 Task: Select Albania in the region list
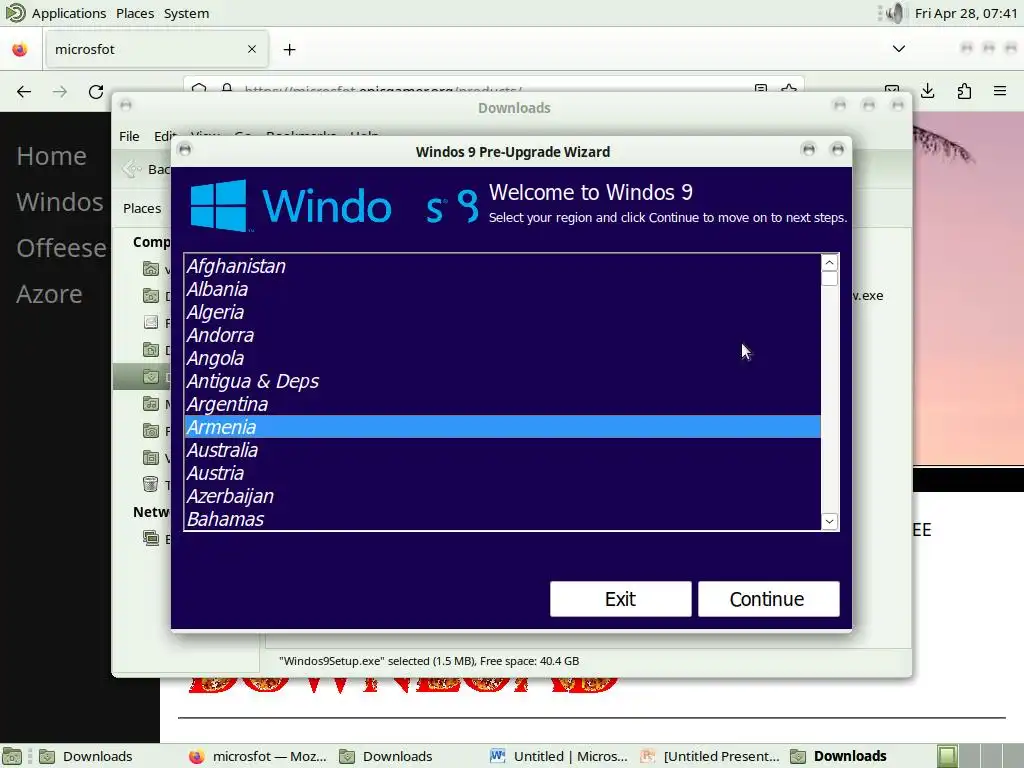coord(502,289)
